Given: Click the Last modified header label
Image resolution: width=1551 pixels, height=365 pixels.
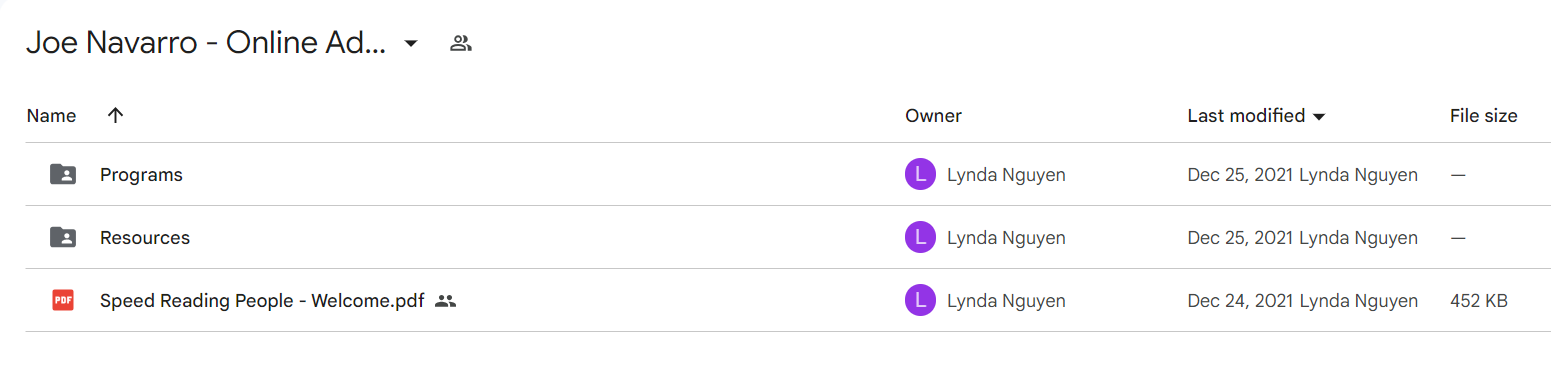Looking at the screenshot, I should [x=1246, y=116].
